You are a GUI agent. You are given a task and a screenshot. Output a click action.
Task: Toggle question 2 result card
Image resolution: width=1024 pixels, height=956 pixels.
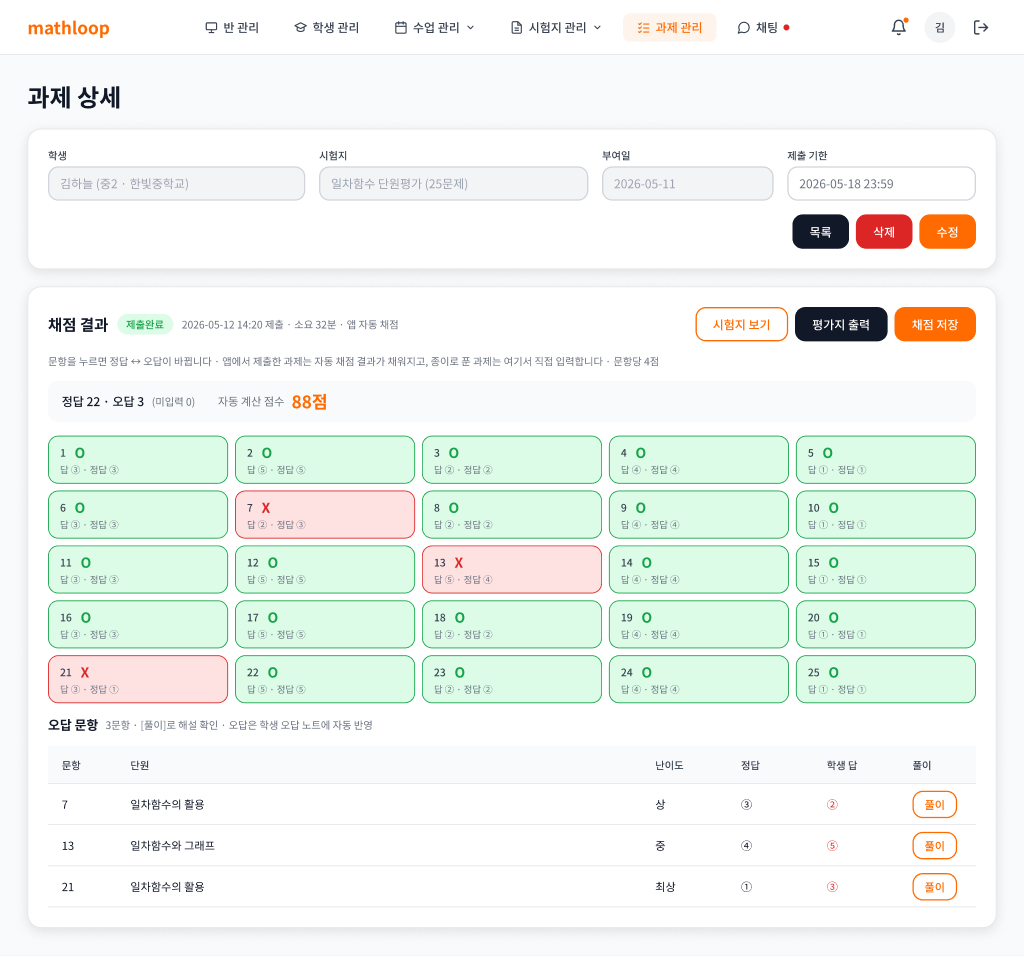[x=325, y=460]
